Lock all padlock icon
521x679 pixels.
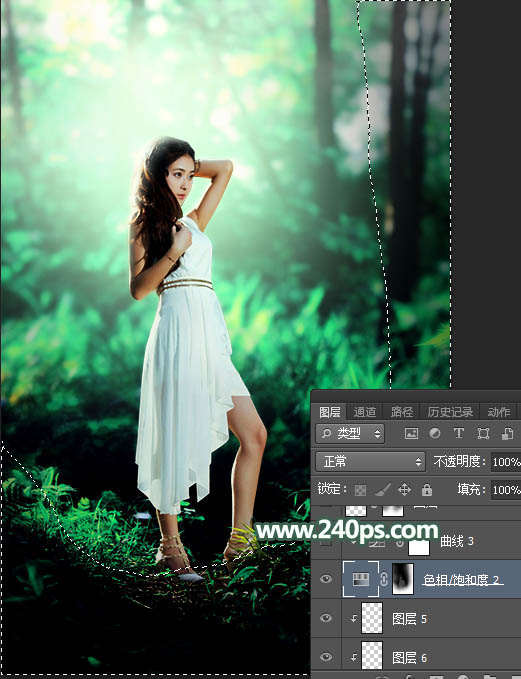click(x=427, y=490)
